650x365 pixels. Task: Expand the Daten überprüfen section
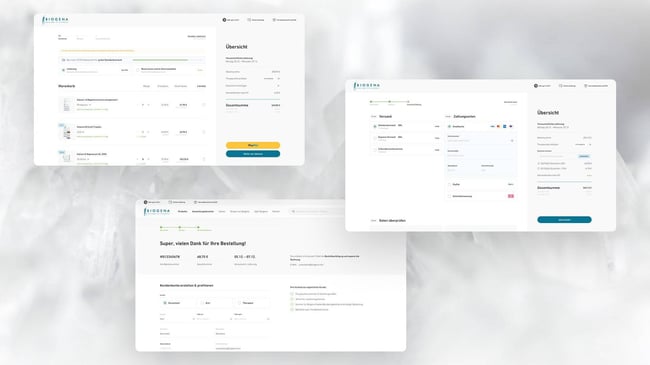pos(392,221)
